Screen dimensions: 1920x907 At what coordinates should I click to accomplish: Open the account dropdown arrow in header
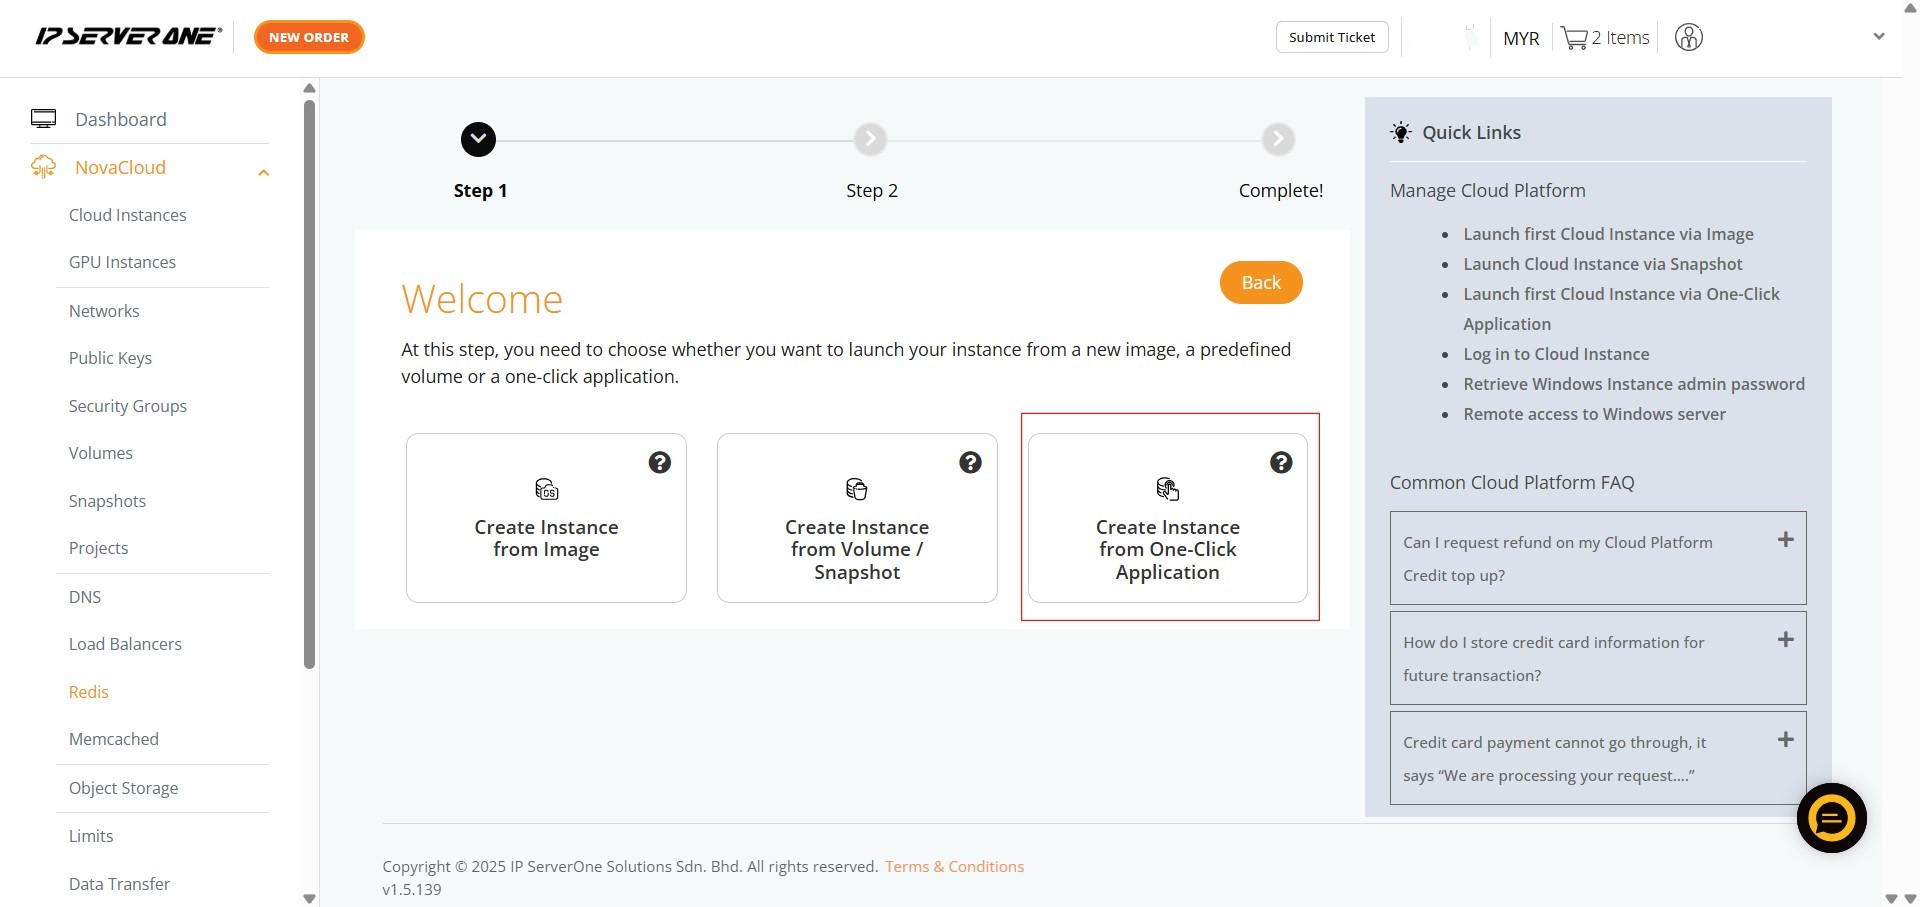click(x=1878, y=37)
